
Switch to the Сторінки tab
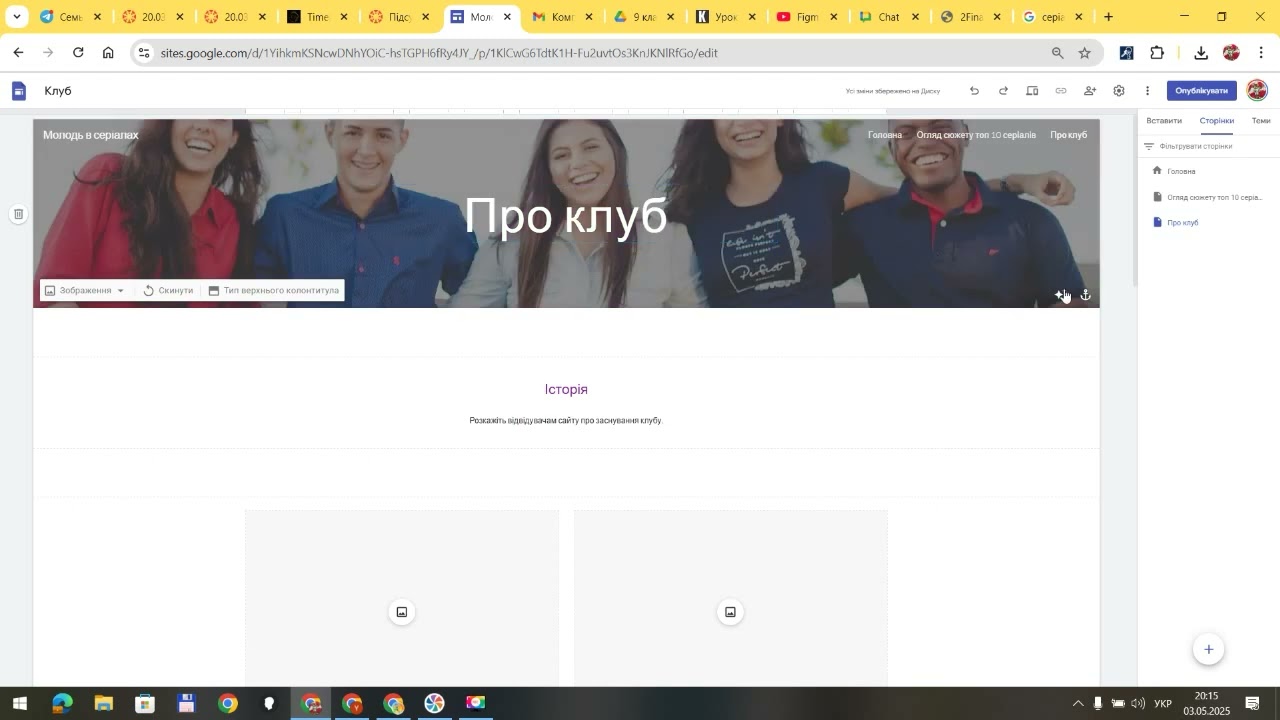pyautogui.click(x=1217, y=121)
